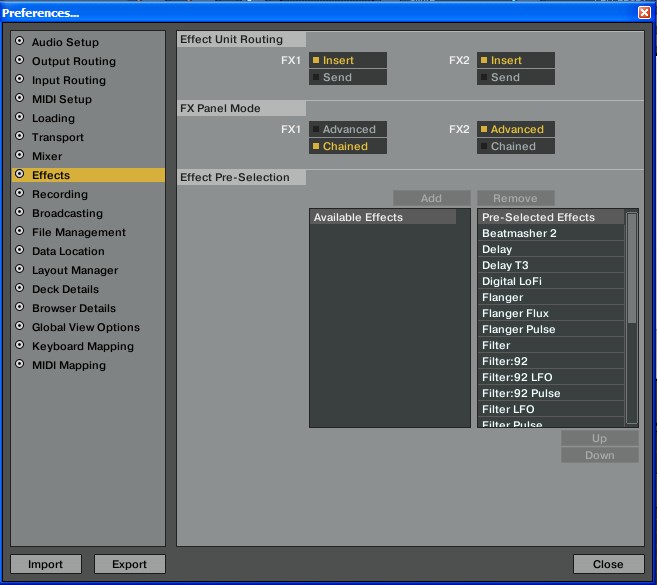Select the Digital LoFi effect

pyautogui.click(x=551, y=281)
